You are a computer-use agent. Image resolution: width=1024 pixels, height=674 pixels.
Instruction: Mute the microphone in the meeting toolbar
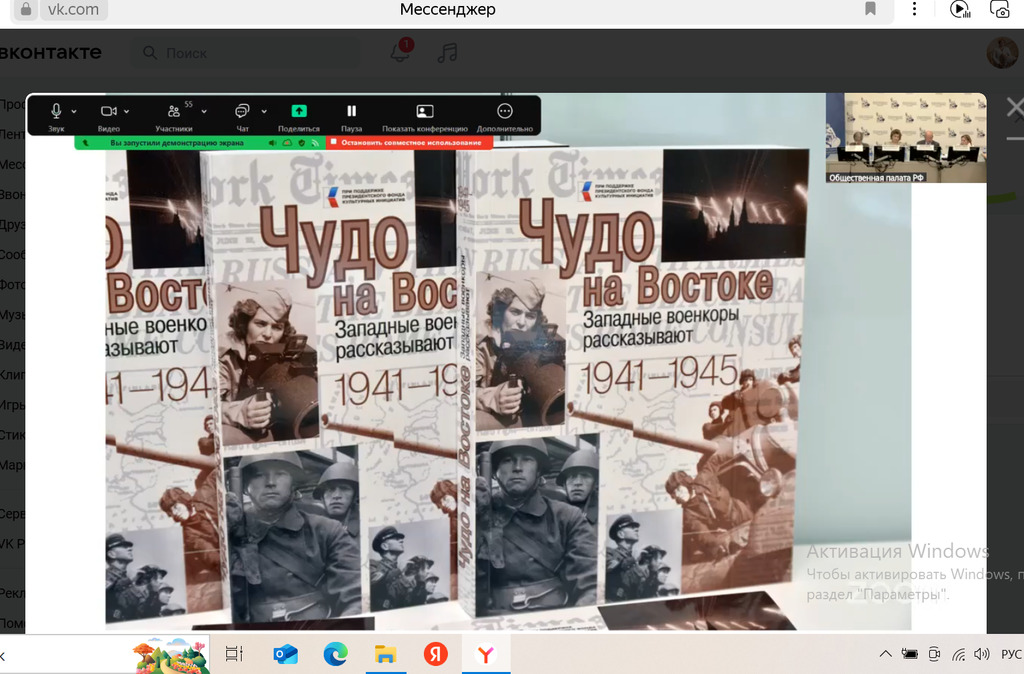56,112
